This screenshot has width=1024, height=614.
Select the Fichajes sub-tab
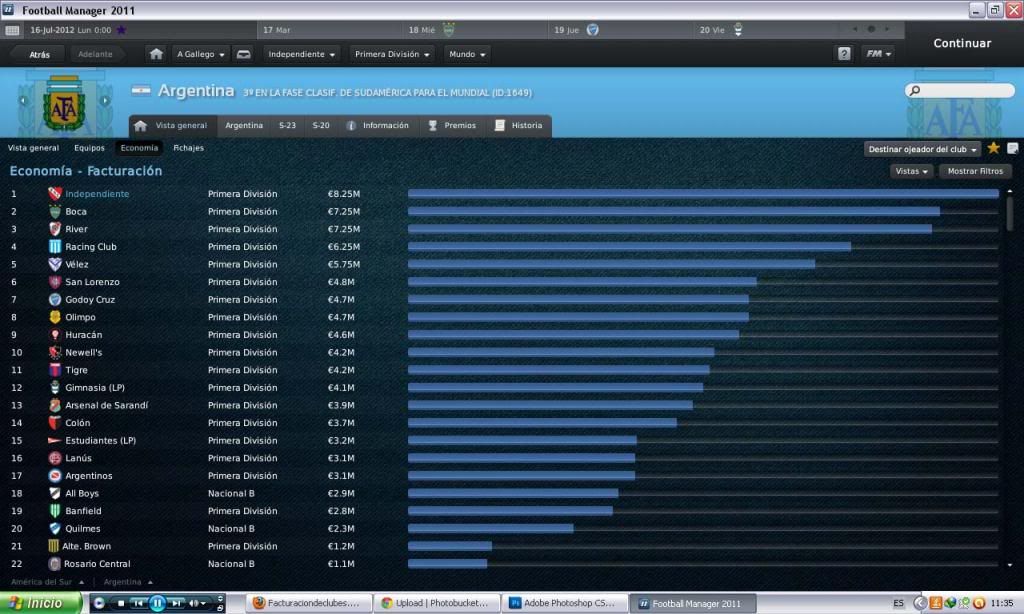click(188, 148)
